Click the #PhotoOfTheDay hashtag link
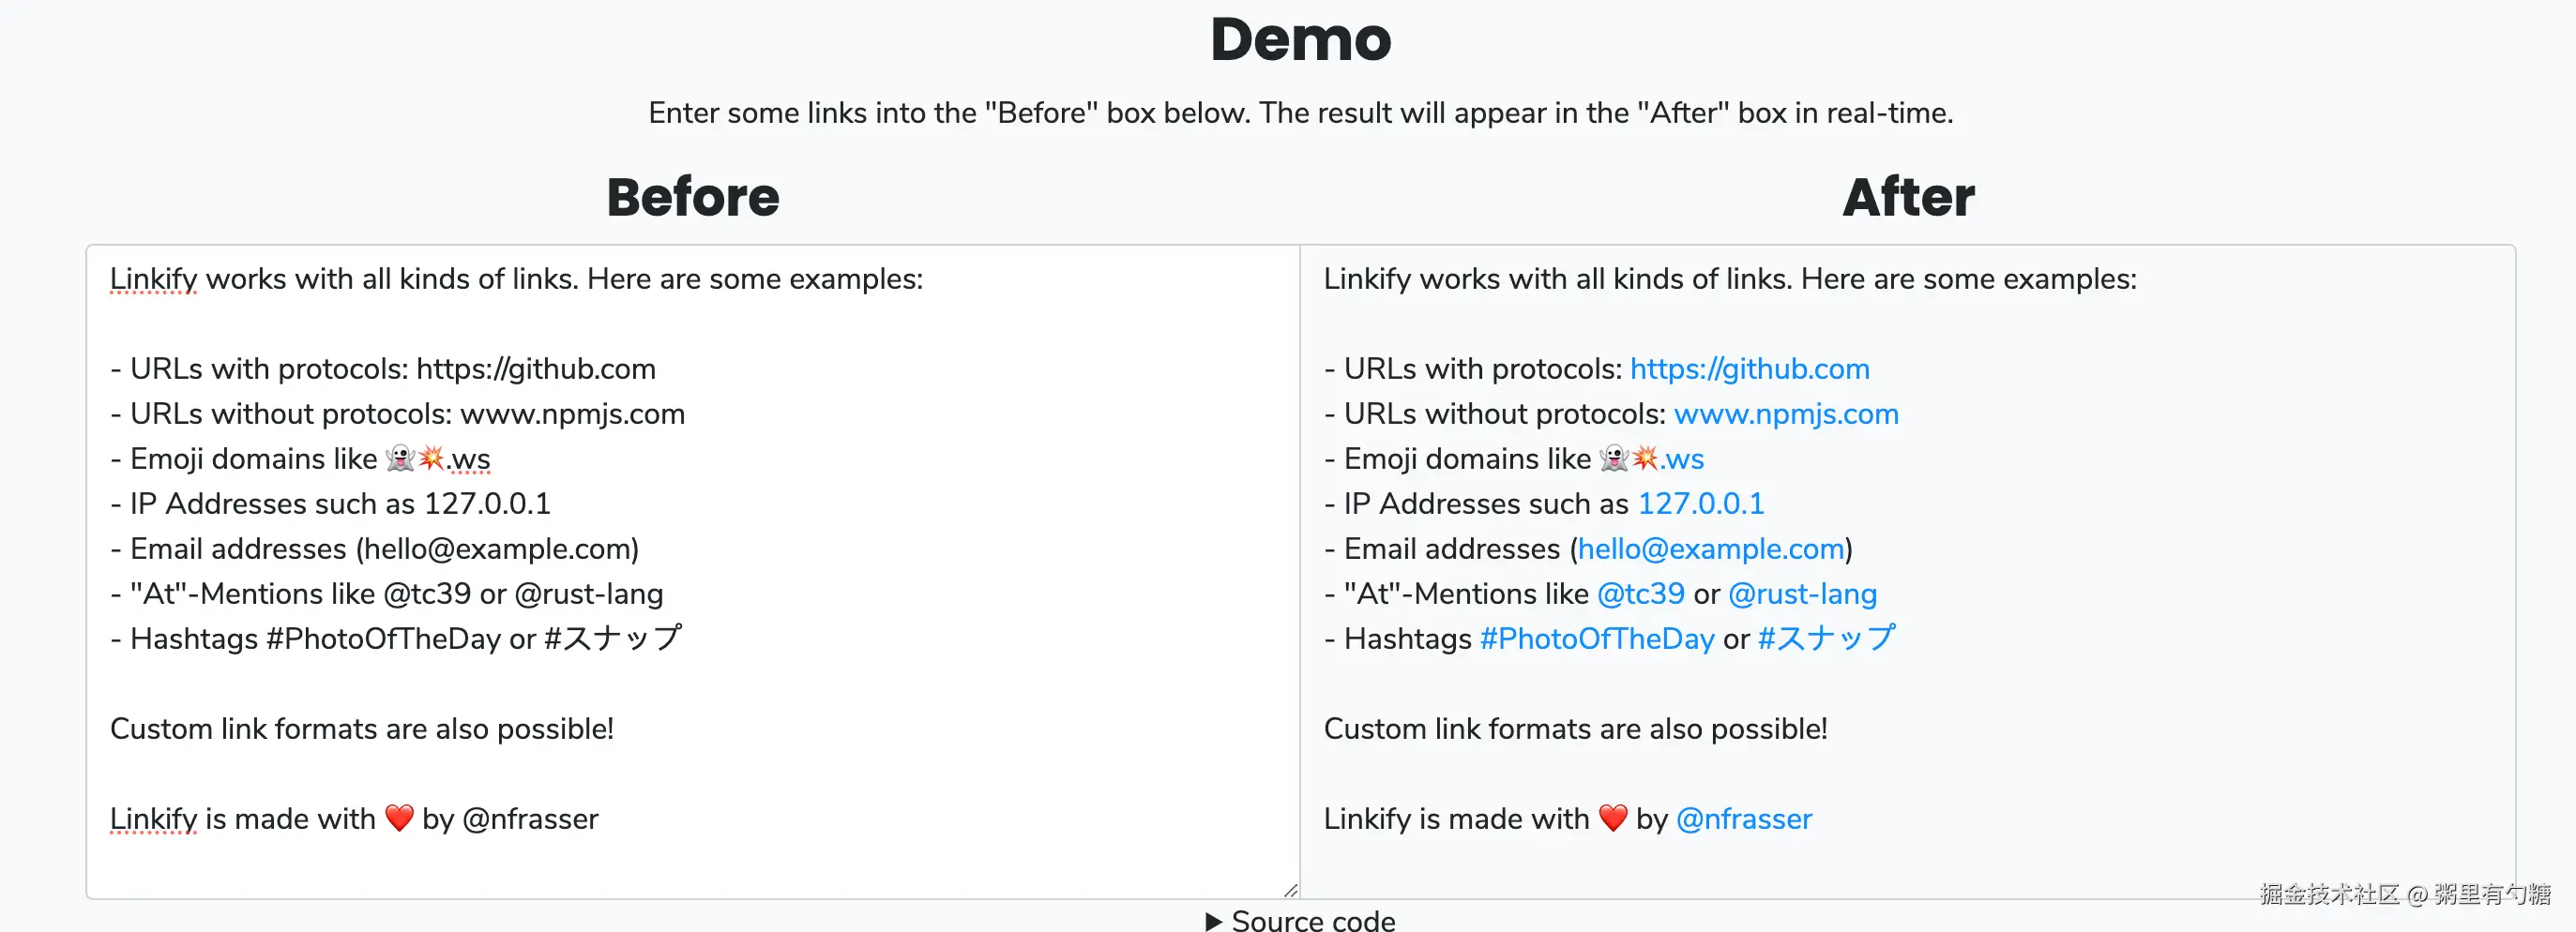Viewport: 2576px width, 932px height. (1596, 639)
